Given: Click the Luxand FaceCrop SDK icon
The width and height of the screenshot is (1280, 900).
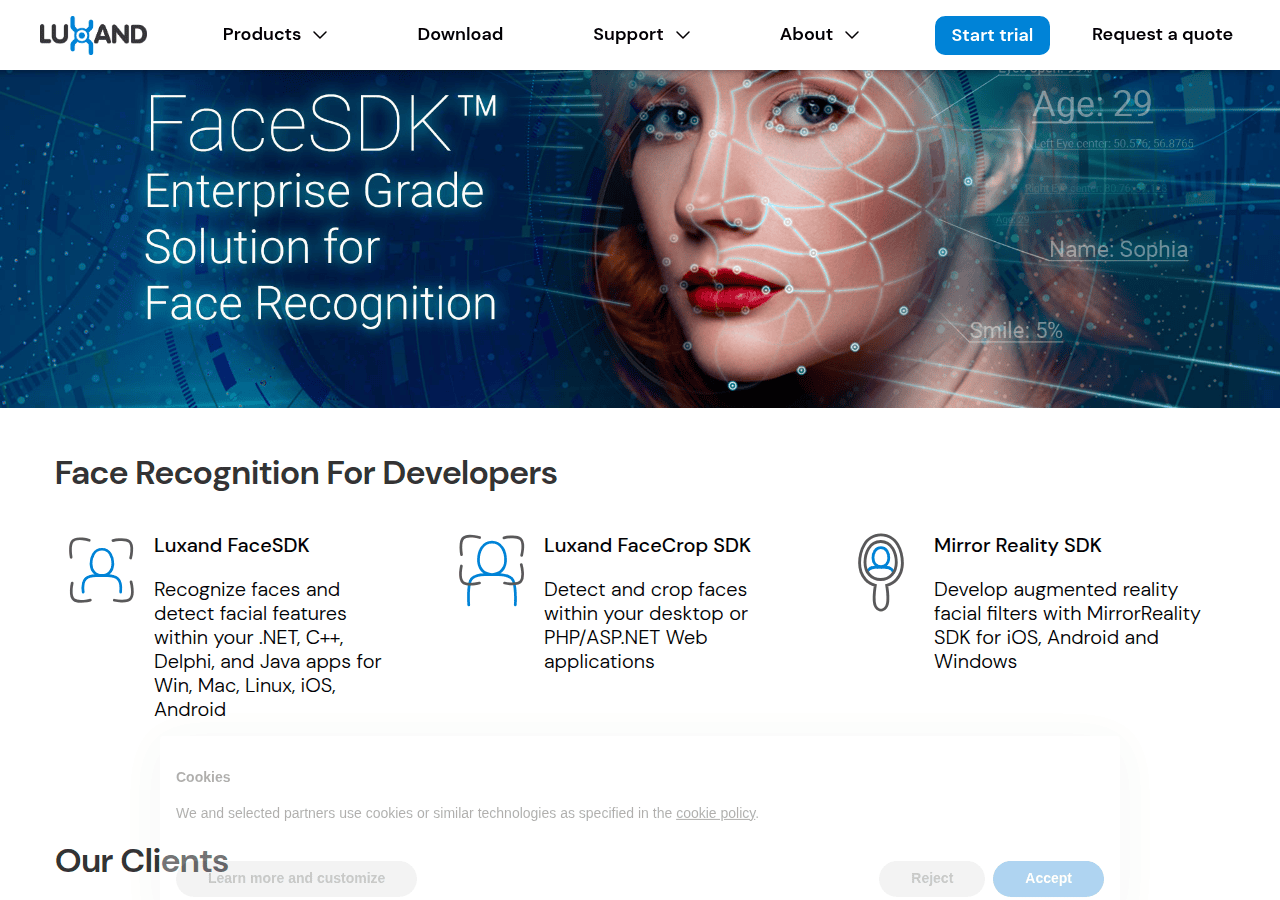Looking at the screenshot, I should point(491,570).
